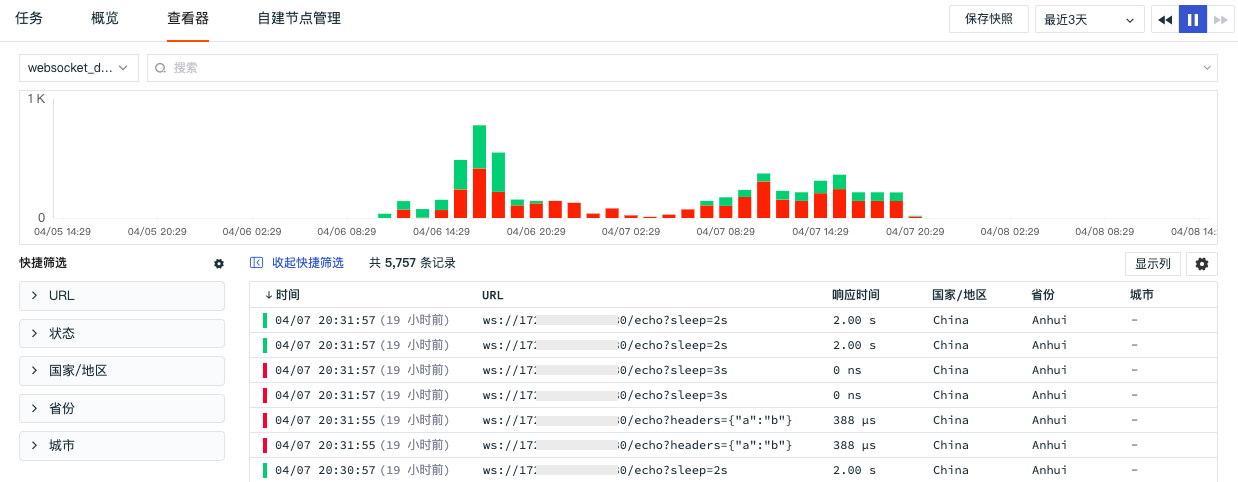The height and width of the screenshot is (482, 1238).
Task: Sort by the 时间 column arrow
Action: coord(268,295)
